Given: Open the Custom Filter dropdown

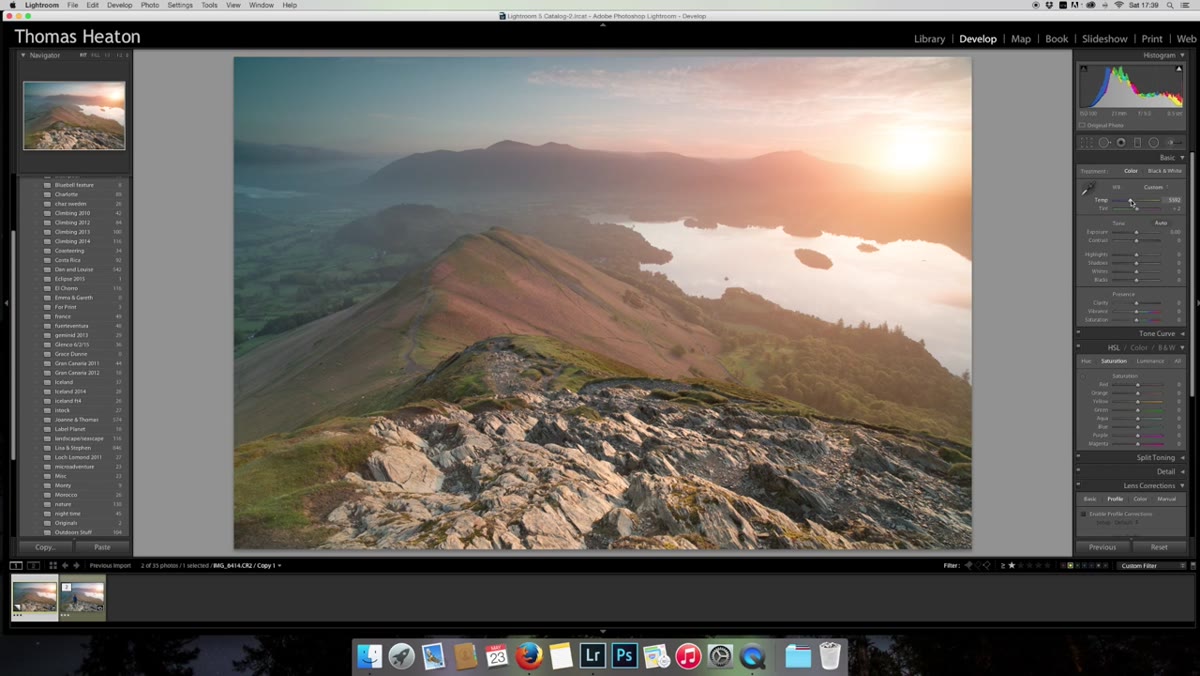Looking at the screenshot, I should tap(1151, 566).
